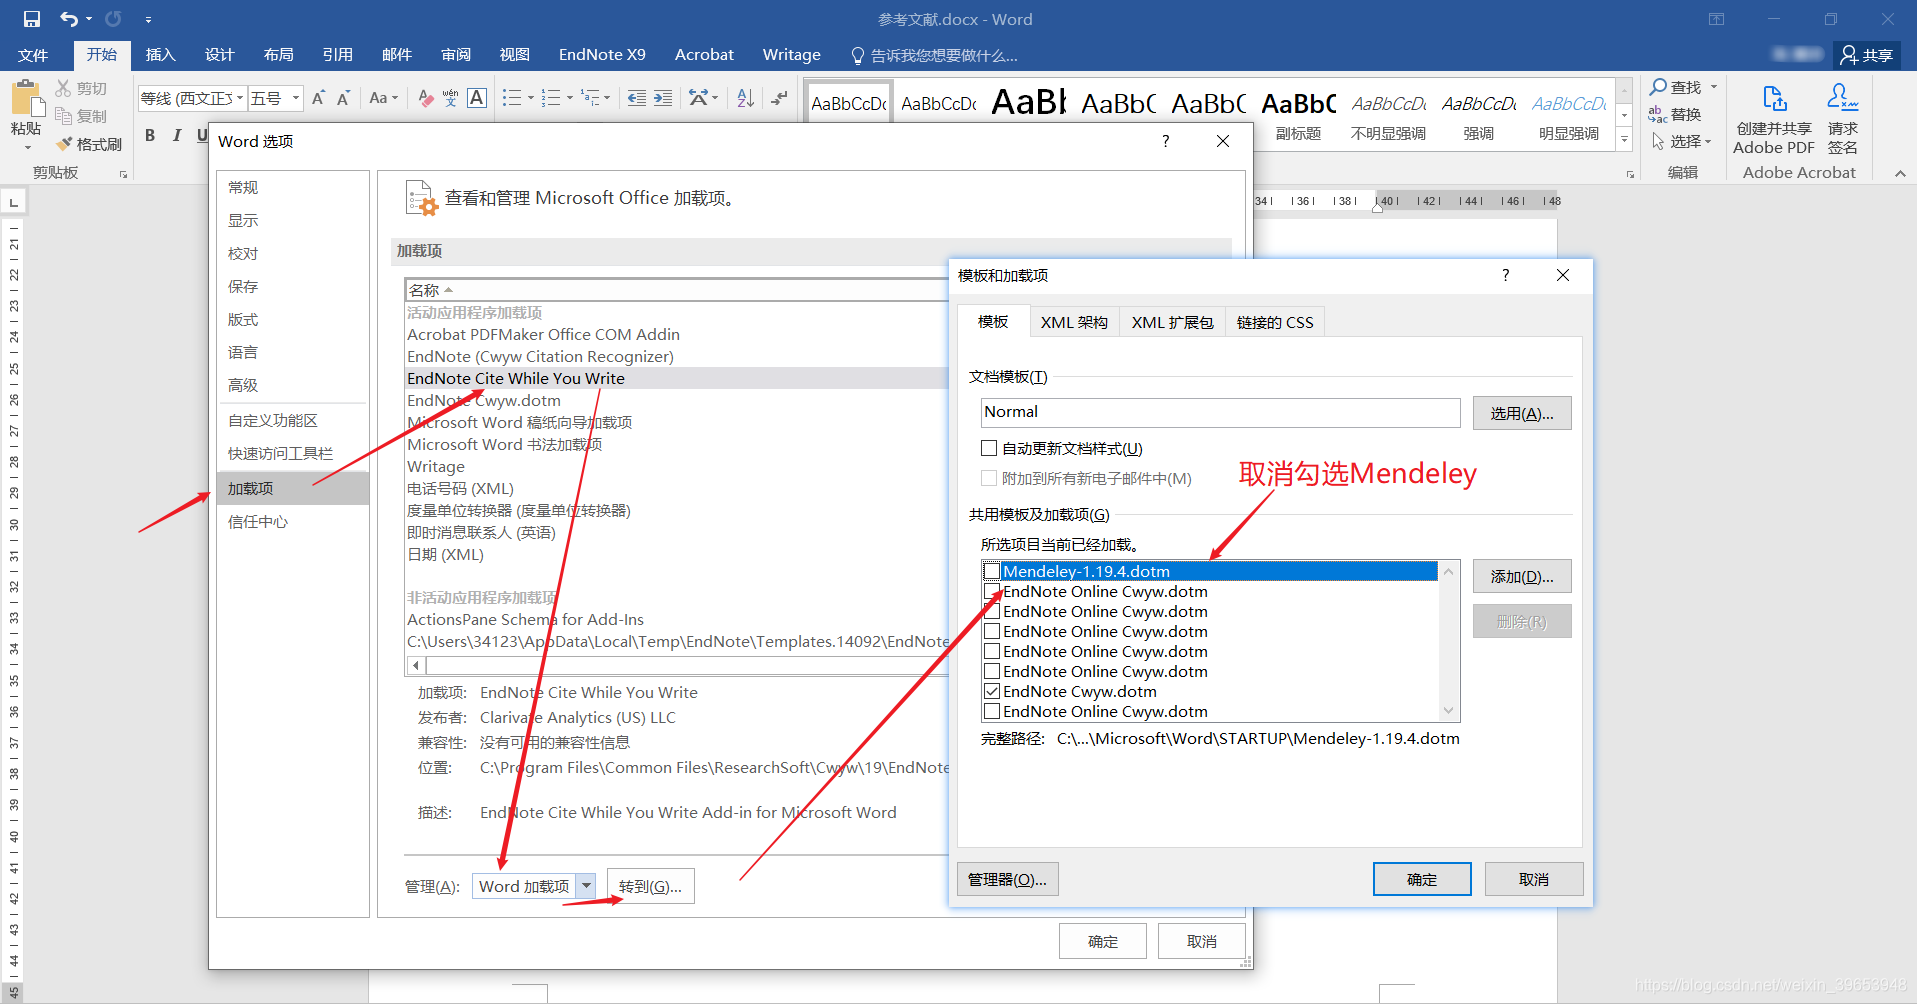Open the 管理 Word 加载项 combo box

pyautogui.click(x=534, y=886)
